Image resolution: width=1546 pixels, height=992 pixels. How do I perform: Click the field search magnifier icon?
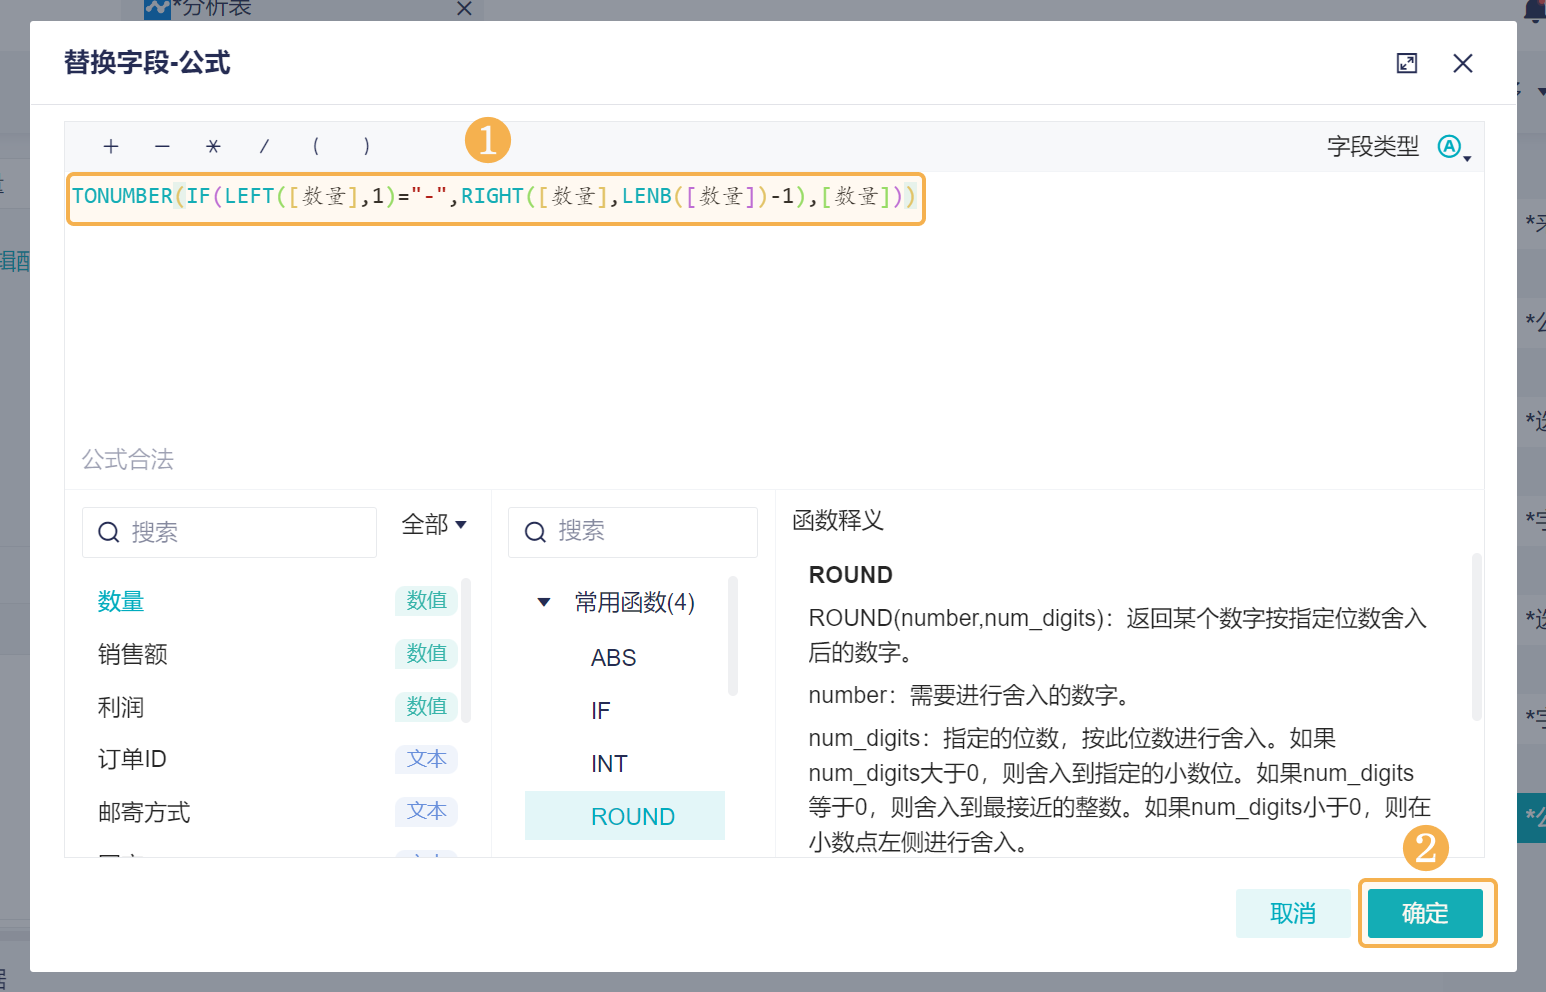click(109, 533)
